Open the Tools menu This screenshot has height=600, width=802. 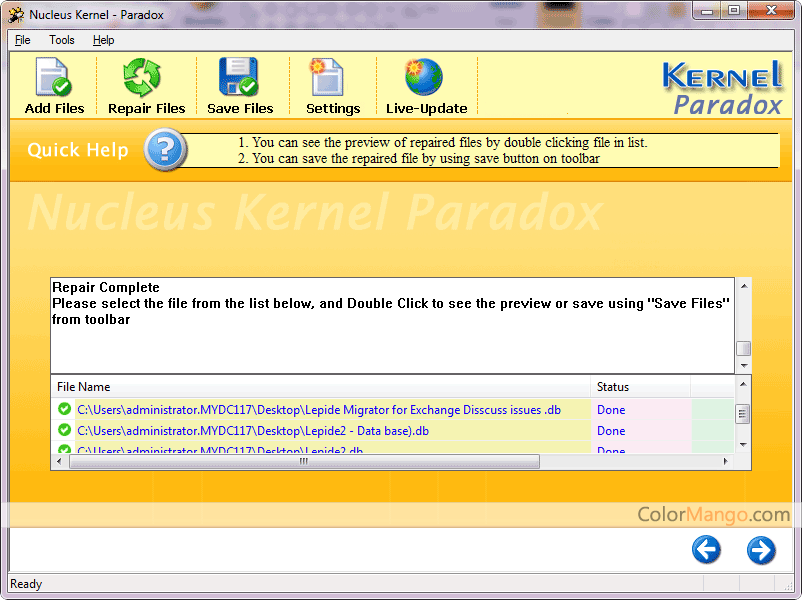(x=62, y=40)
